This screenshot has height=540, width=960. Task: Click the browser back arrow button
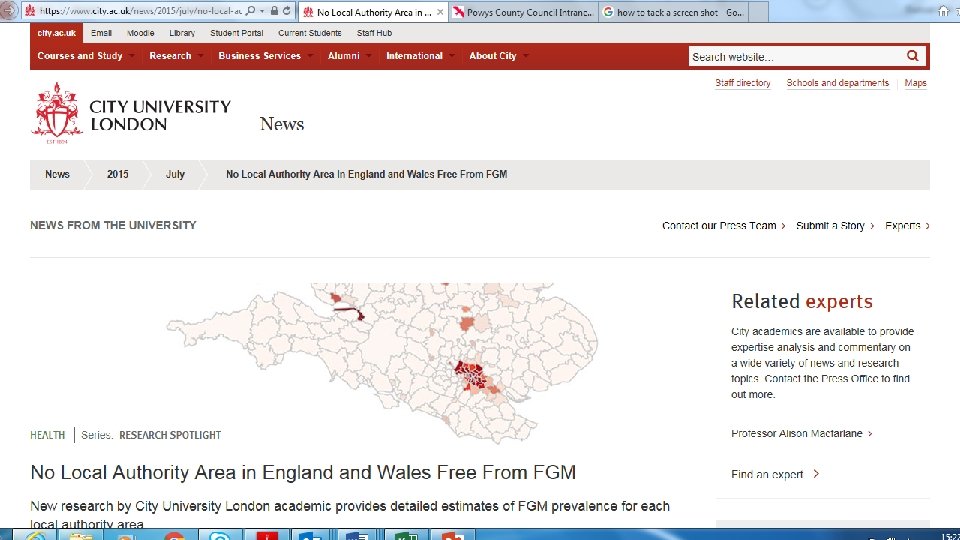coord(8,10)
